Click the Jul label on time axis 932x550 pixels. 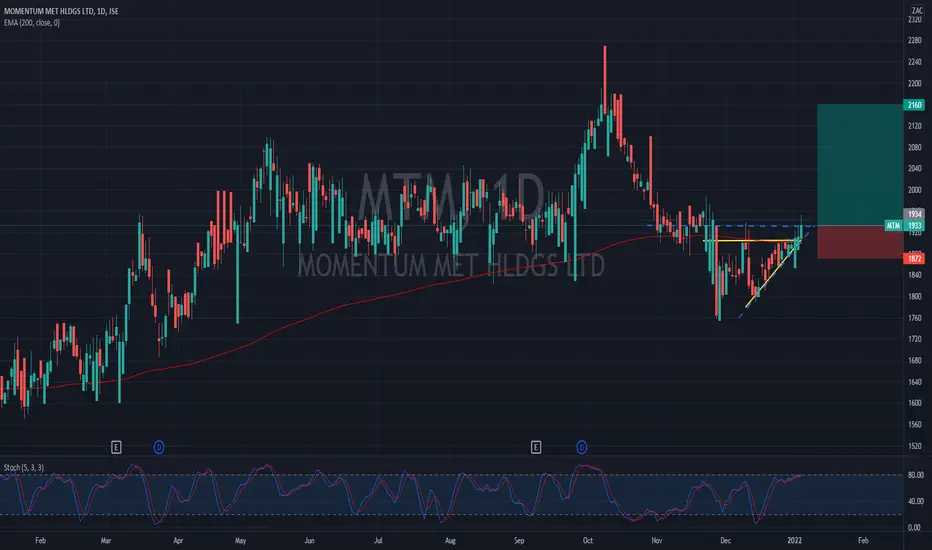(378, 540)
